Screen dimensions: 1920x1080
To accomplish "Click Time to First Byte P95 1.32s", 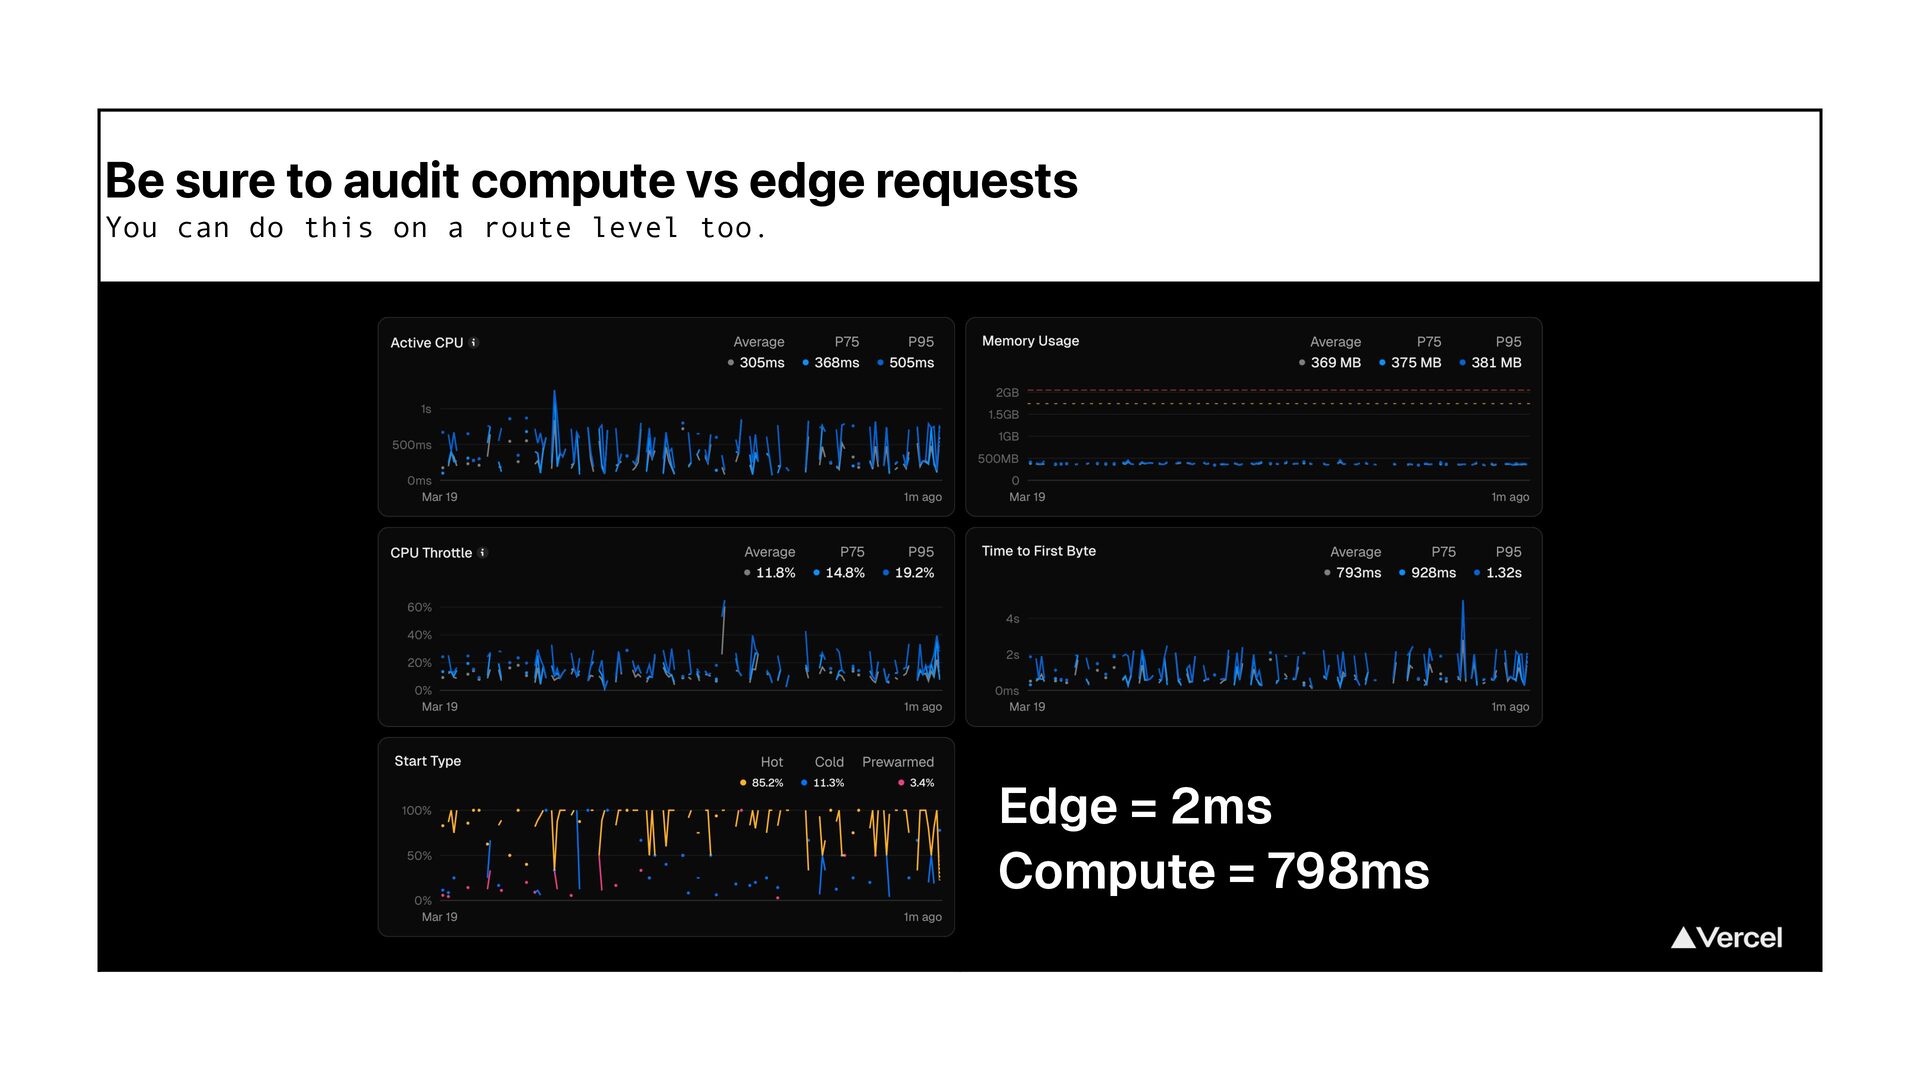I will [1503, 573].
